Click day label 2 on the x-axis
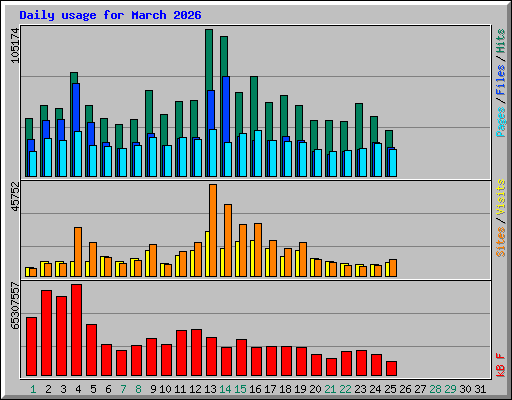This screenshot has height=400, width=512. click(x=48, y=389)
